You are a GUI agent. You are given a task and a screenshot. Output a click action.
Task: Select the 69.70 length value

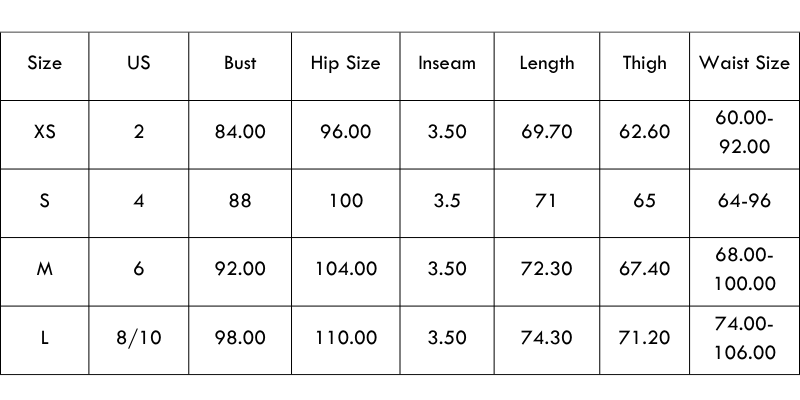(547, 132)
